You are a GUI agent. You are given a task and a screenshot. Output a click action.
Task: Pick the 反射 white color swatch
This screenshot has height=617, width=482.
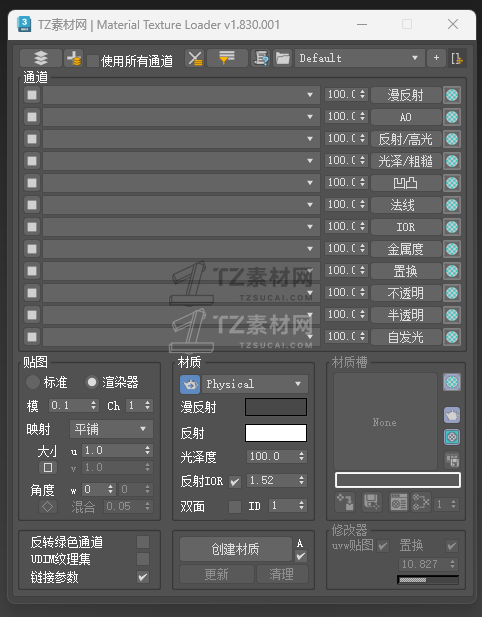point(276,433)
